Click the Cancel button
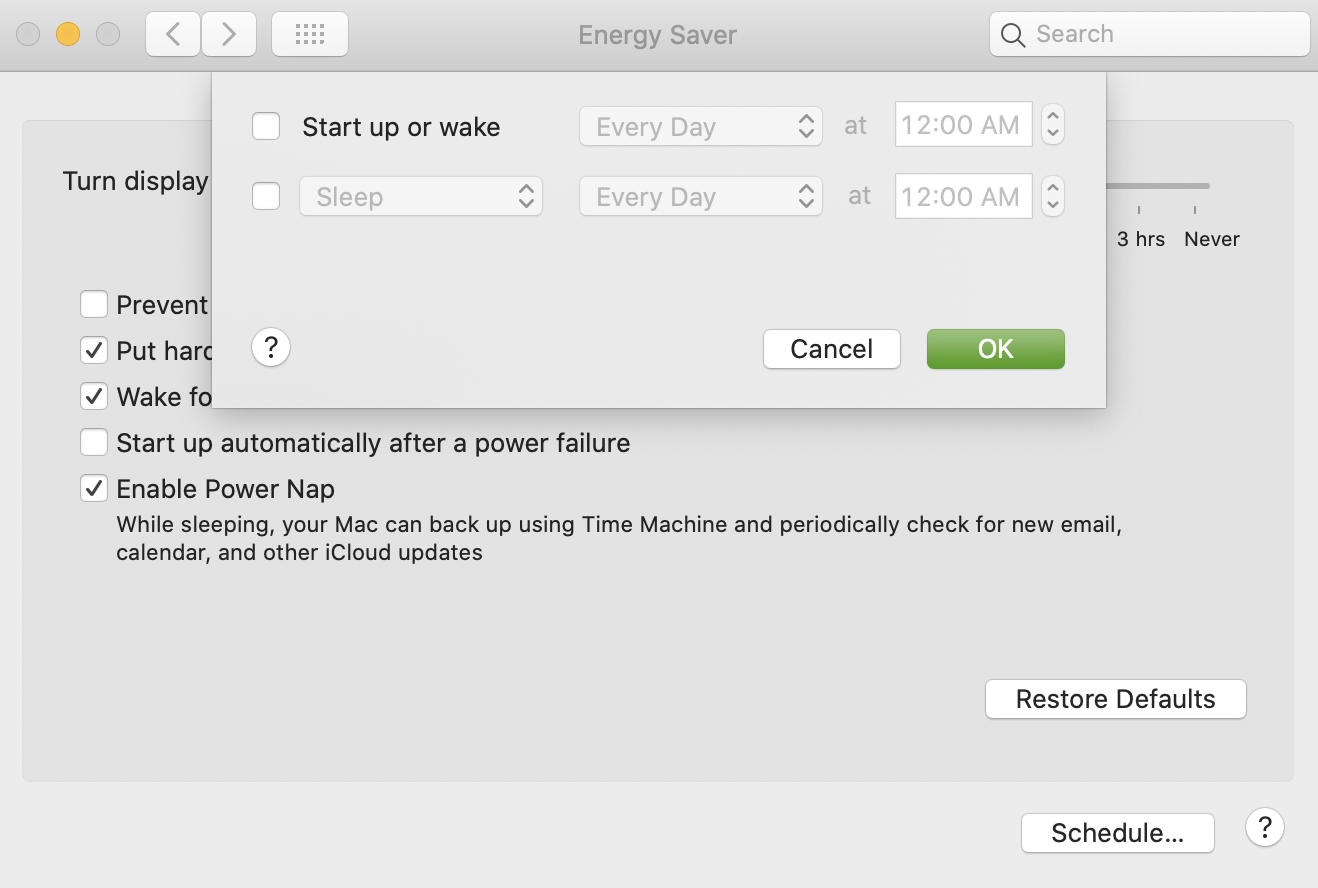The image size is (1318, 888). pyautogui.click(x=832, y=349)
